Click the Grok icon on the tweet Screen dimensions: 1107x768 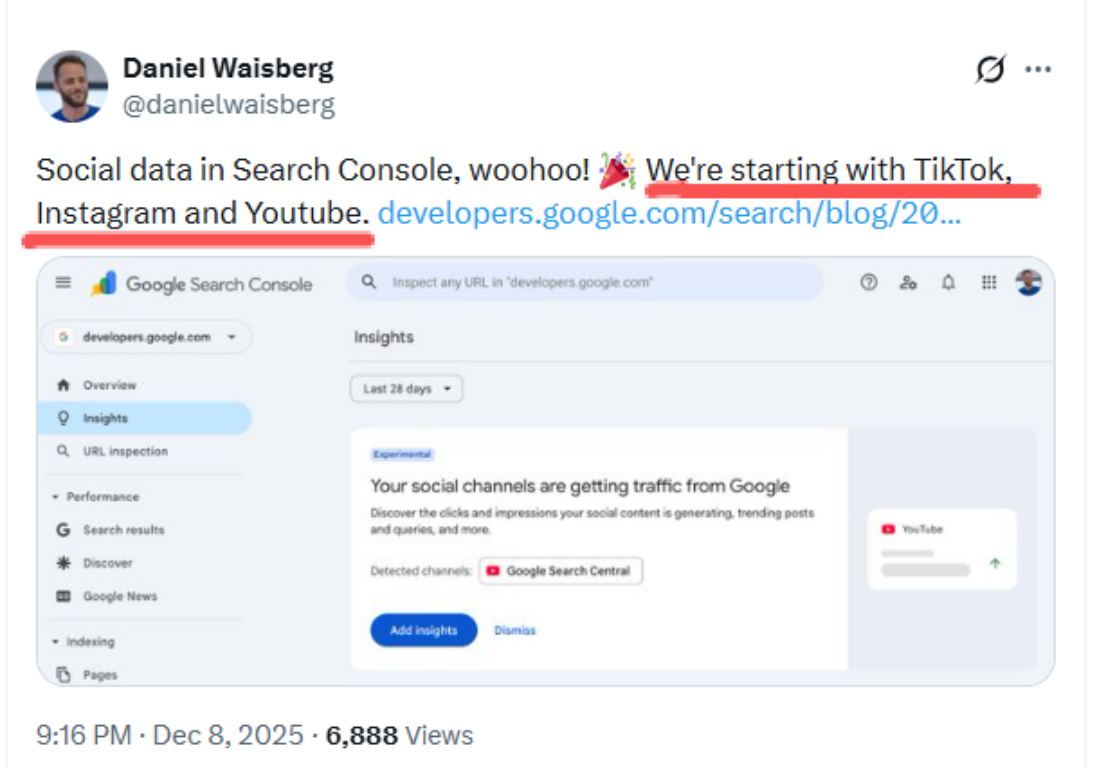pyautogui.click(x=990, y=70)
